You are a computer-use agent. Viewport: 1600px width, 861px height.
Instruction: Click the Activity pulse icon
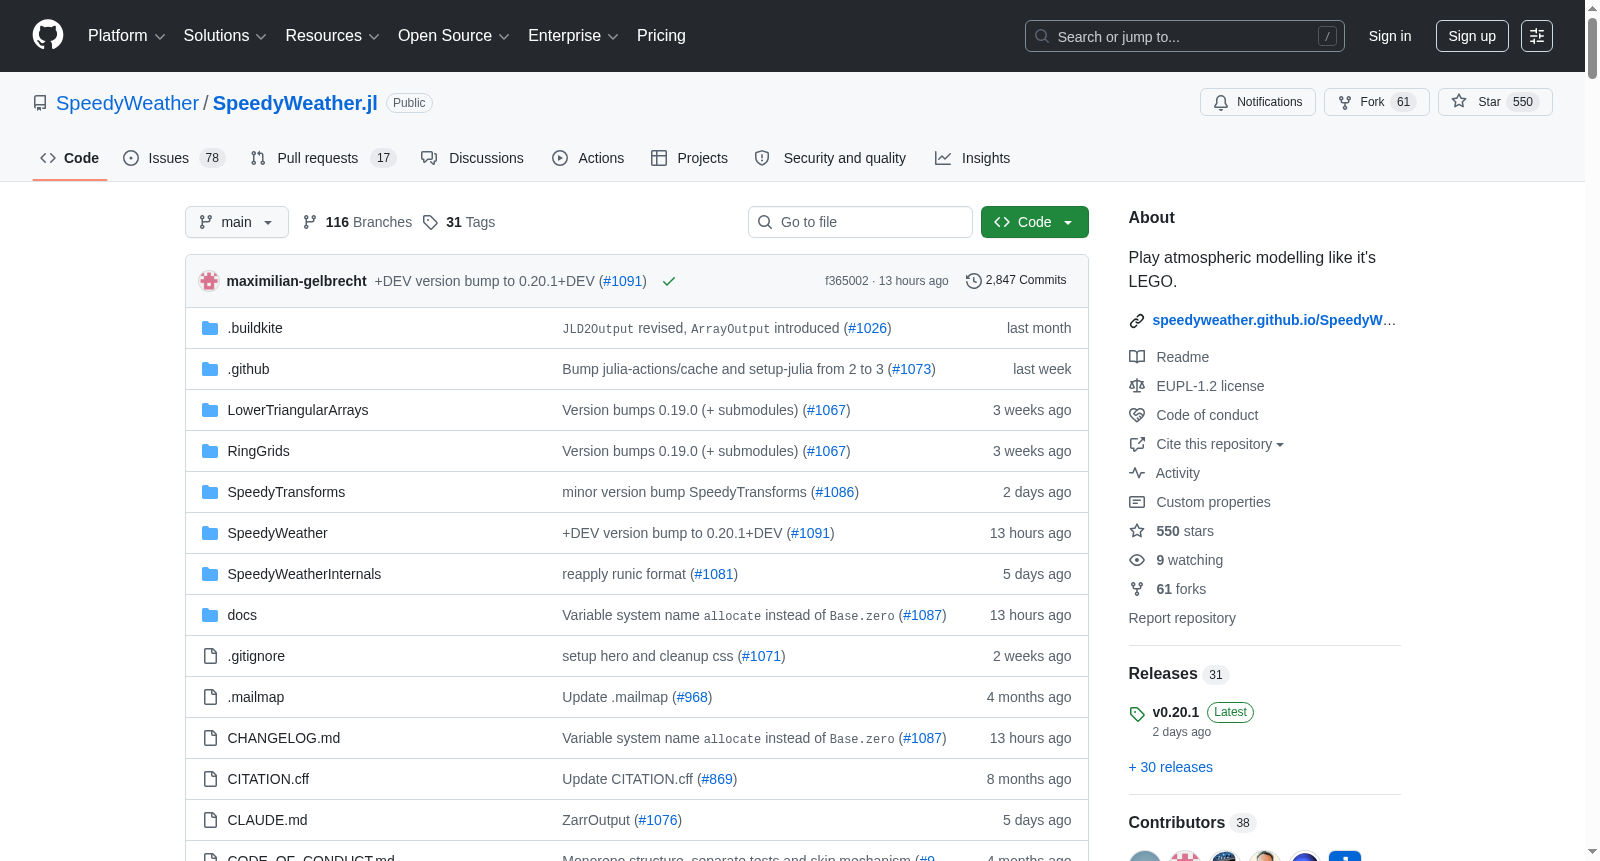click(x=1137, y=473)
